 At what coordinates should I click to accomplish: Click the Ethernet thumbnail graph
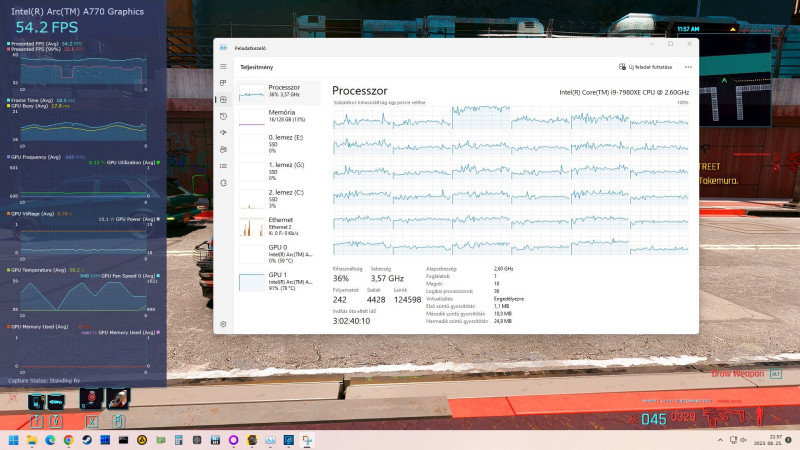coord(252,227)
